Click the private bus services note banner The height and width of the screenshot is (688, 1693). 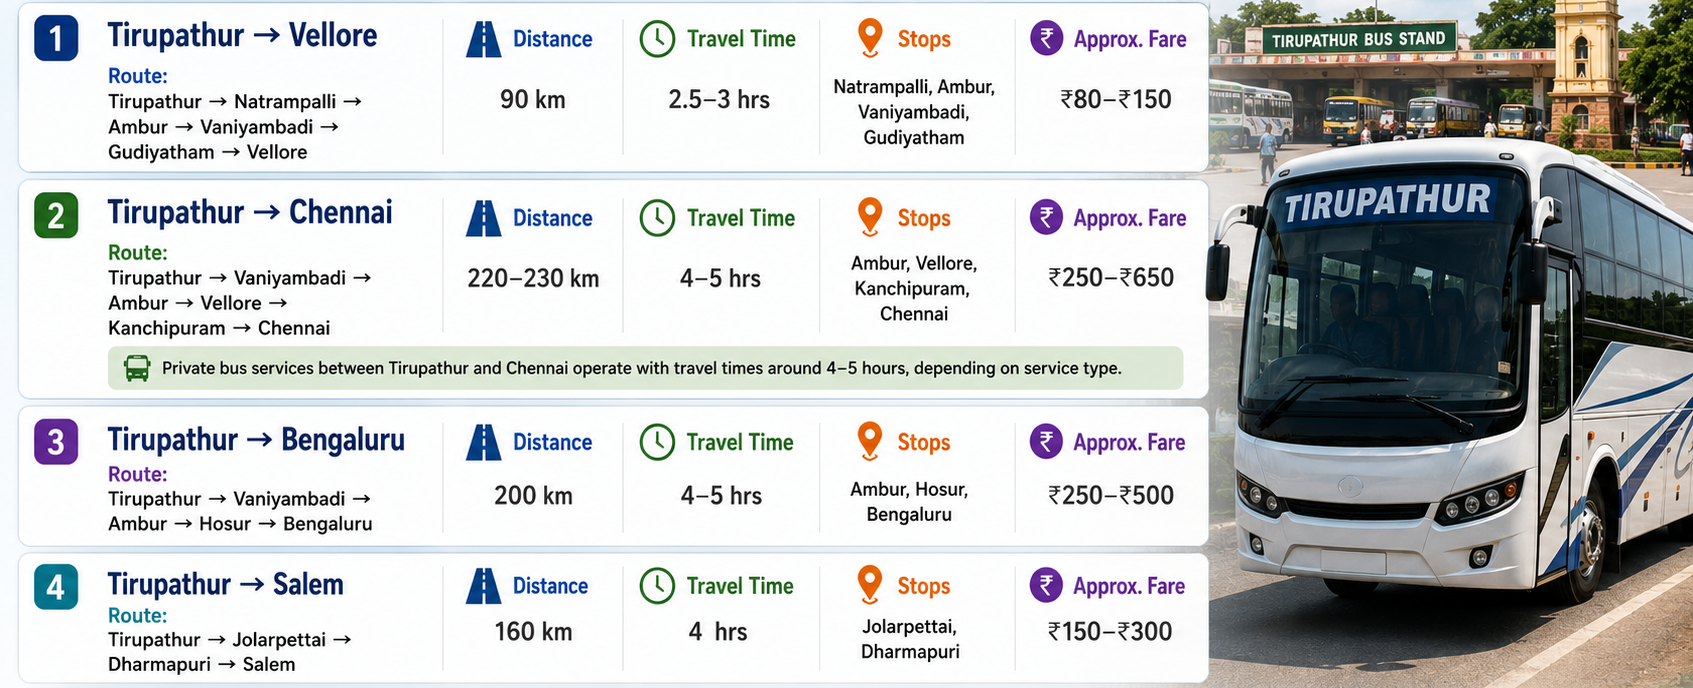tap(645, 368)
